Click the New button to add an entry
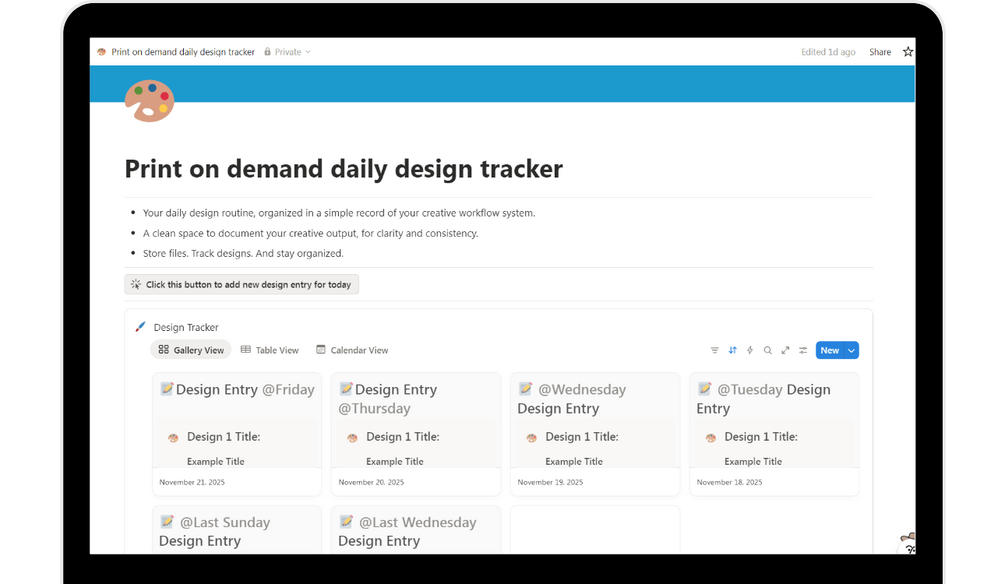 pyautogui.click(x=830, y=350)
